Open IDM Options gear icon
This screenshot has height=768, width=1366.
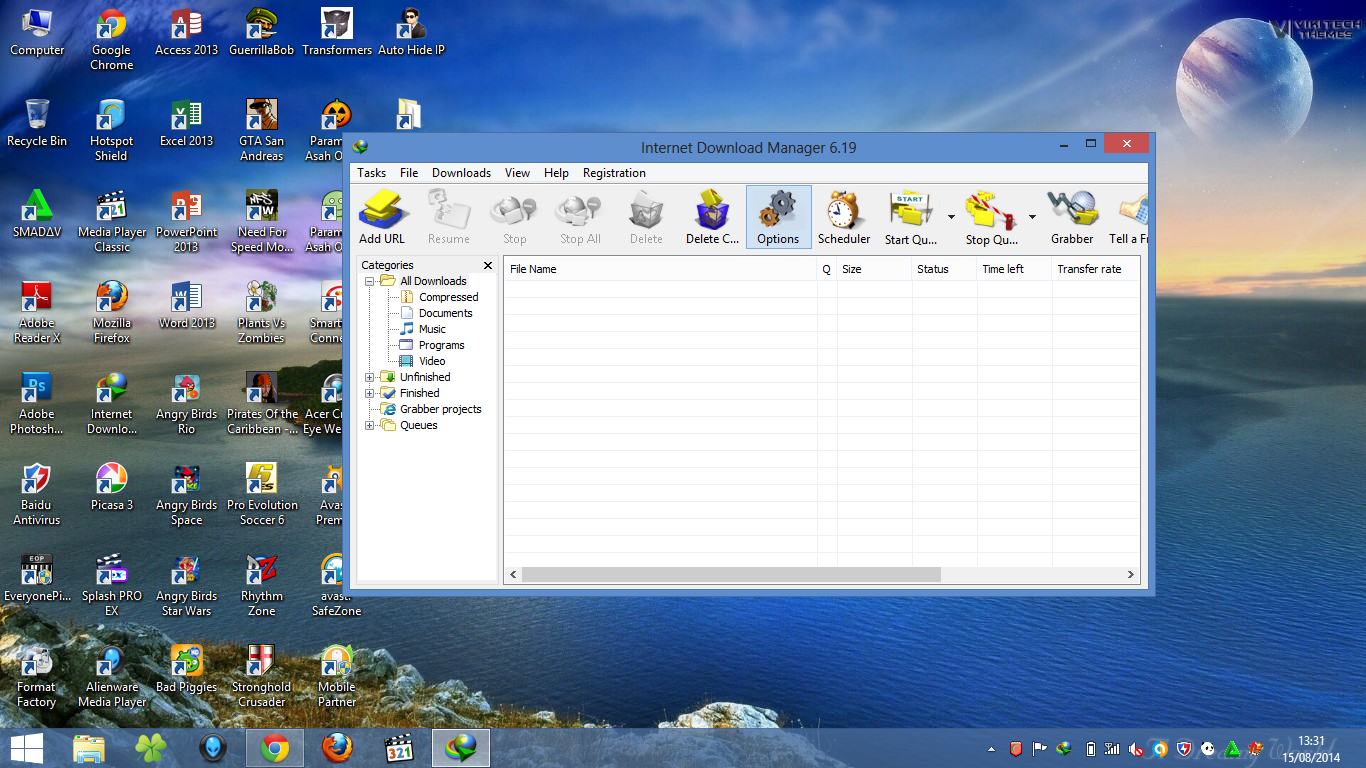[778, 216]
